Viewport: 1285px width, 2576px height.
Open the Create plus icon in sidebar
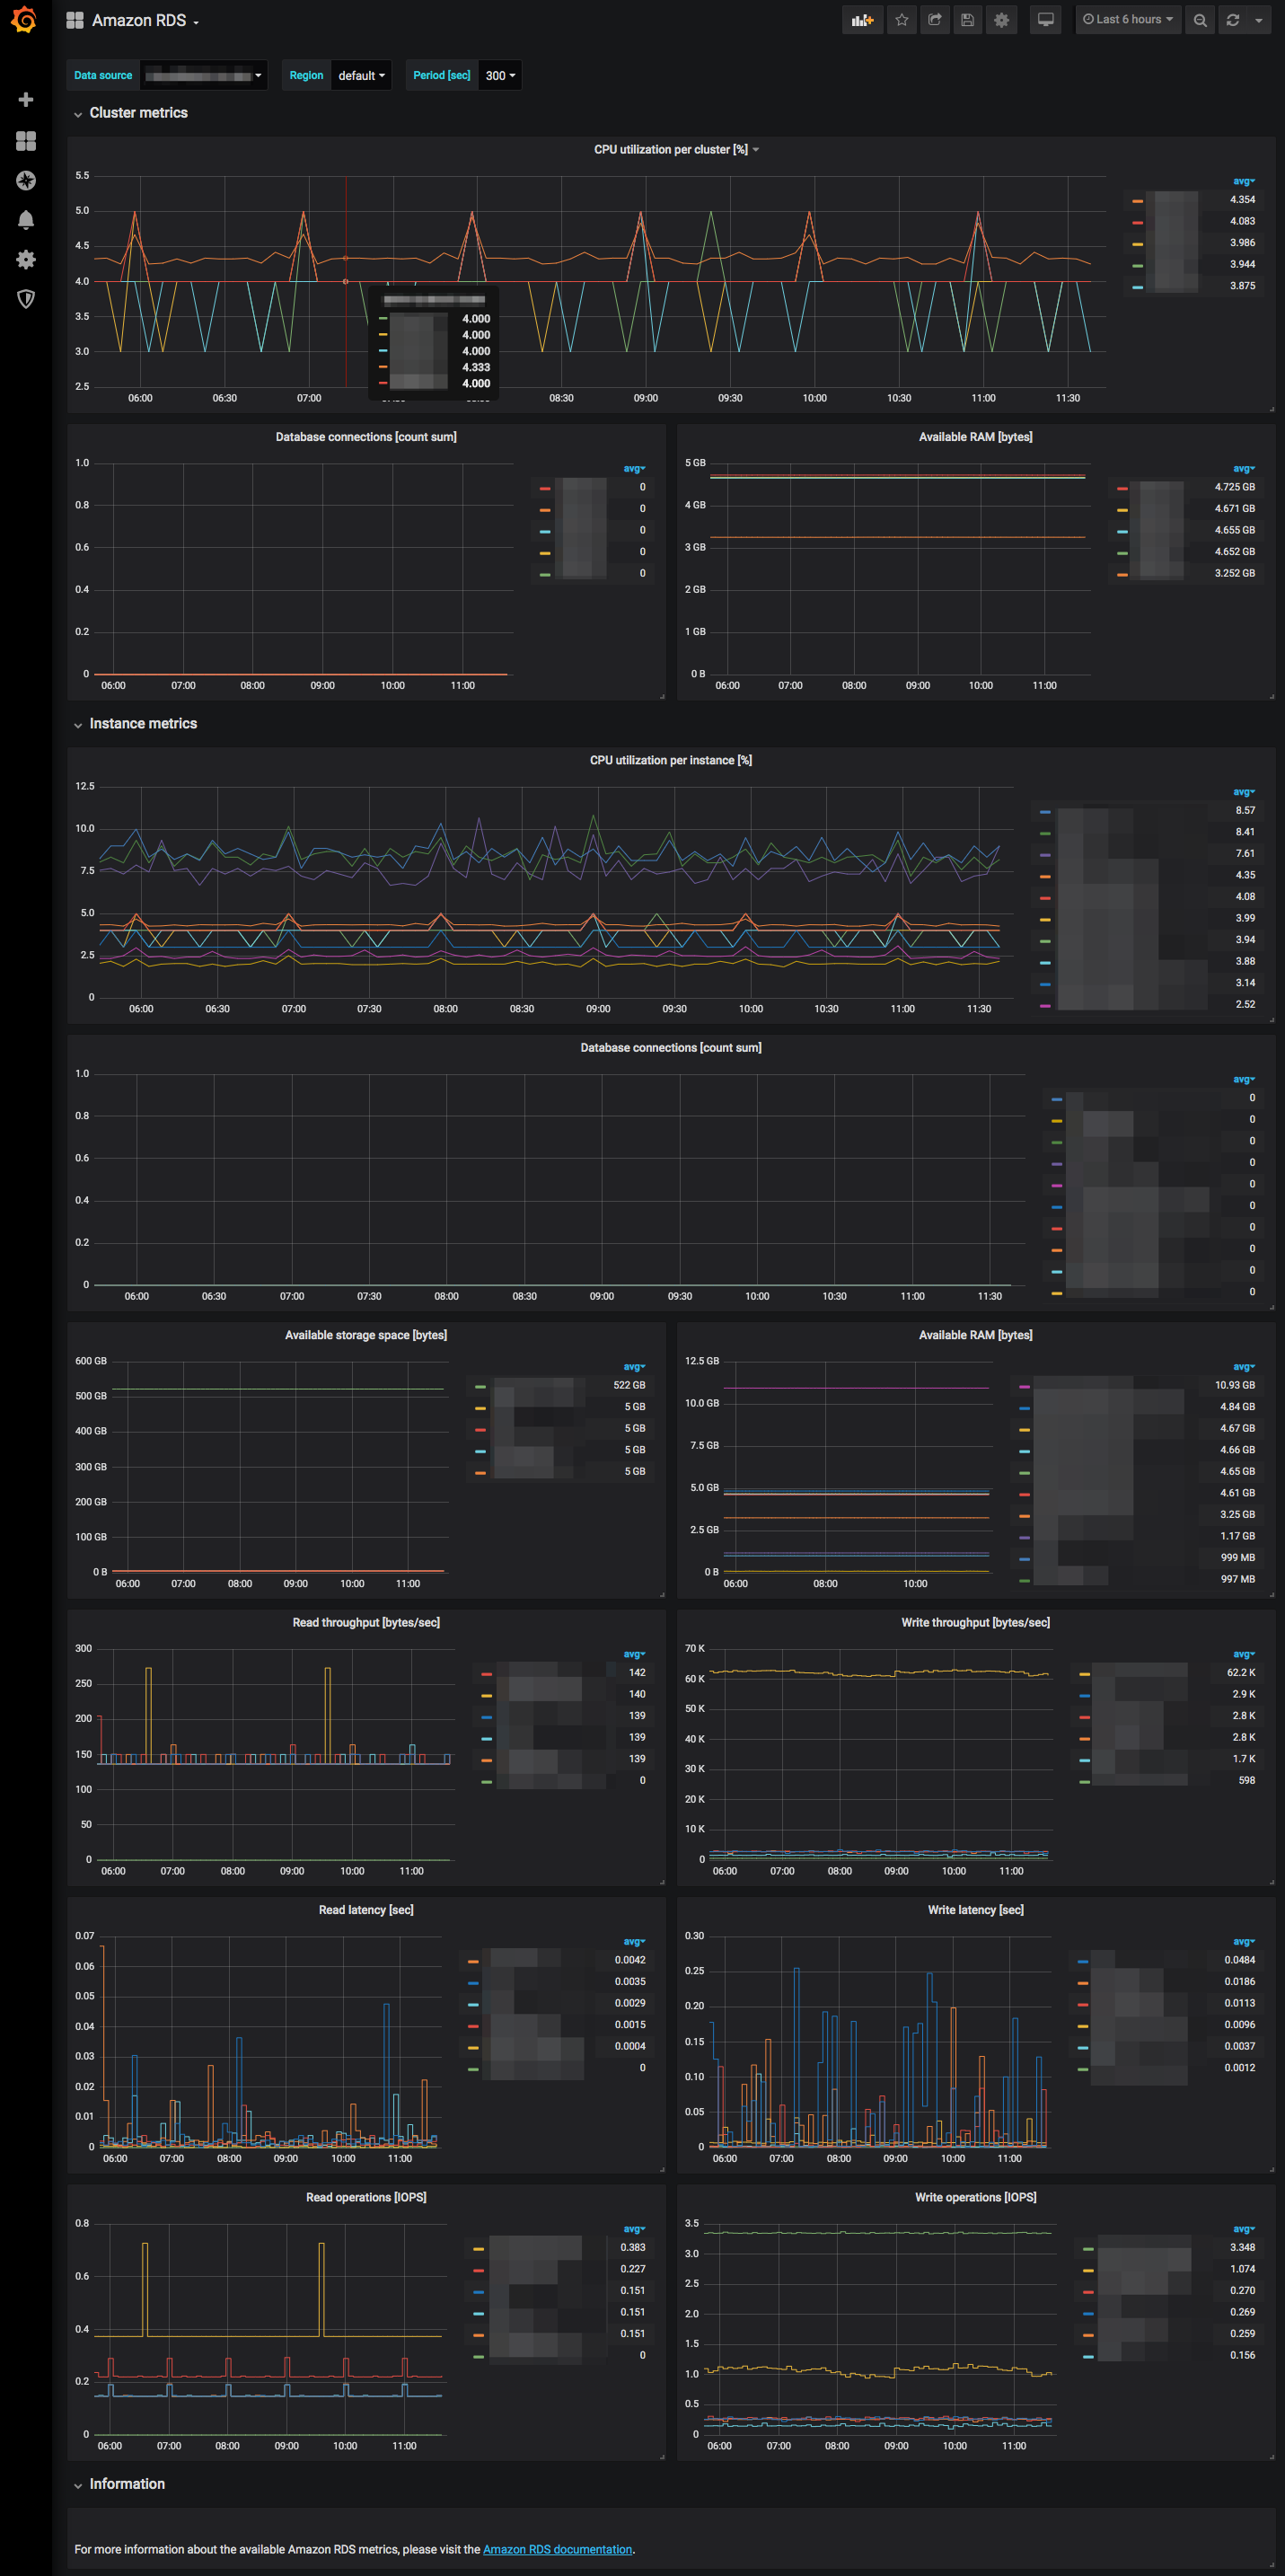coord(26,100)
